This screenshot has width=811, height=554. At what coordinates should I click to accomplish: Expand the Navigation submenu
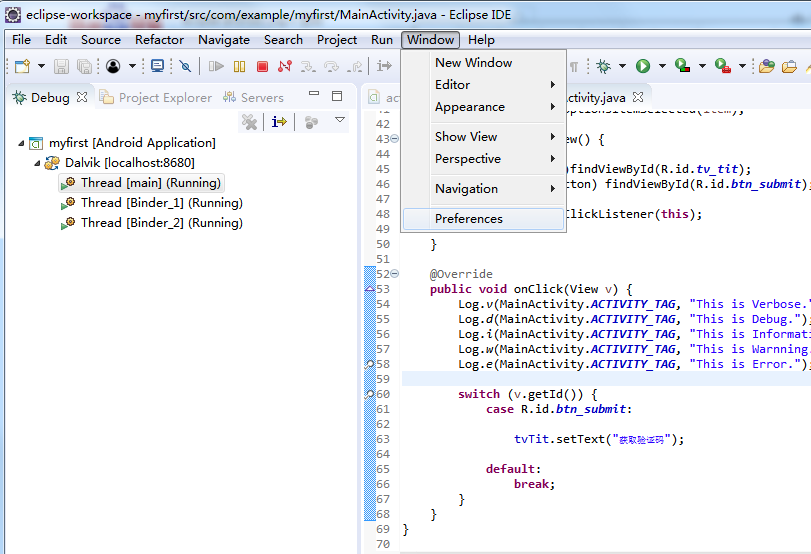[484, 189]
